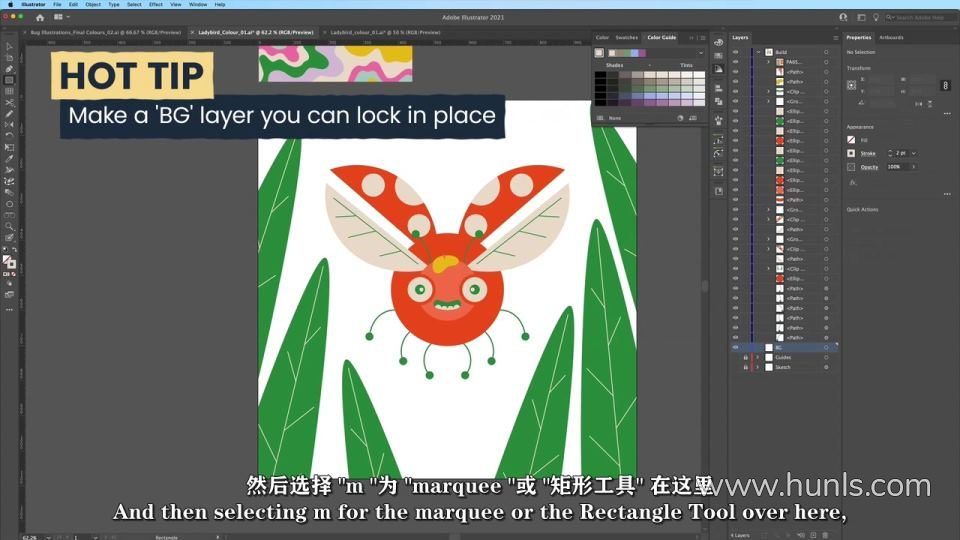Open the Illustrator app menu
Image resolution: width=960 pixels, height=540 pixels.
[33, 4]
